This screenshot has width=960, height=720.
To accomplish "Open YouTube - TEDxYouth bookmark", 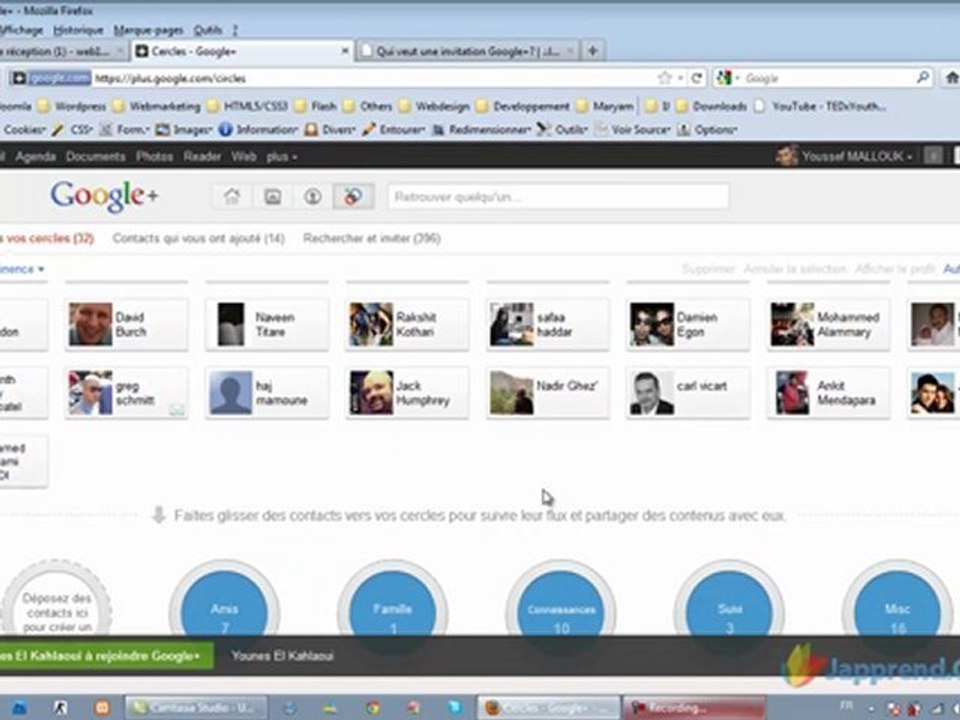I will click(x=820, y=107).
